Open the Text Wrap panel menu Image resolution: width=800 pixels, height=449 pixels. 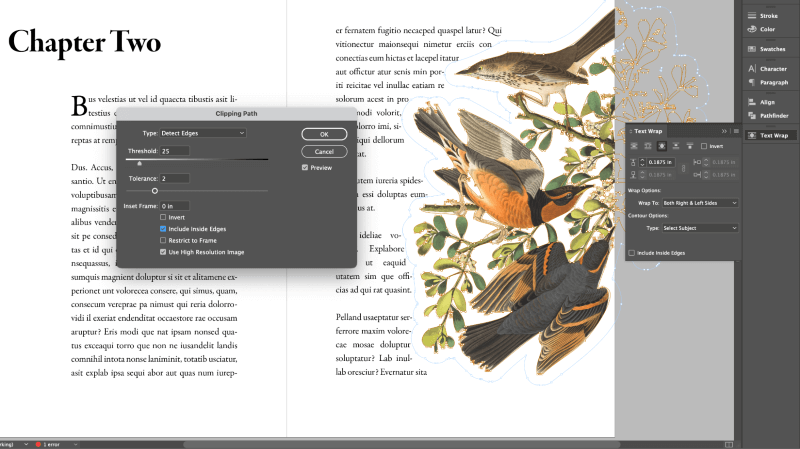(736, 131)
